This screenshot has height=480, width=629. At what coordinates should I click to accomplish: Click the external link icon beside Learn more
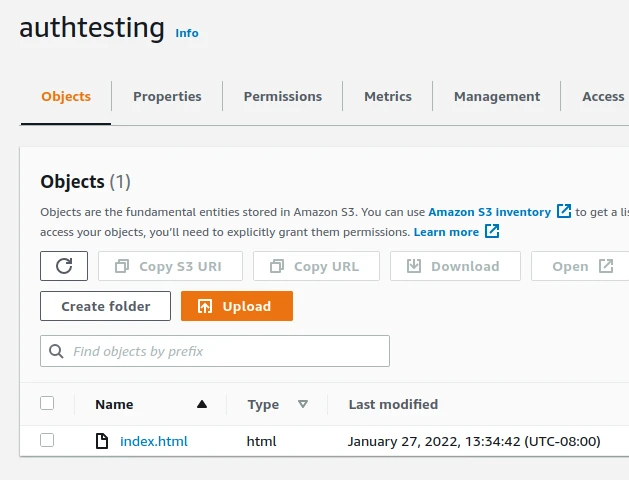492,232
